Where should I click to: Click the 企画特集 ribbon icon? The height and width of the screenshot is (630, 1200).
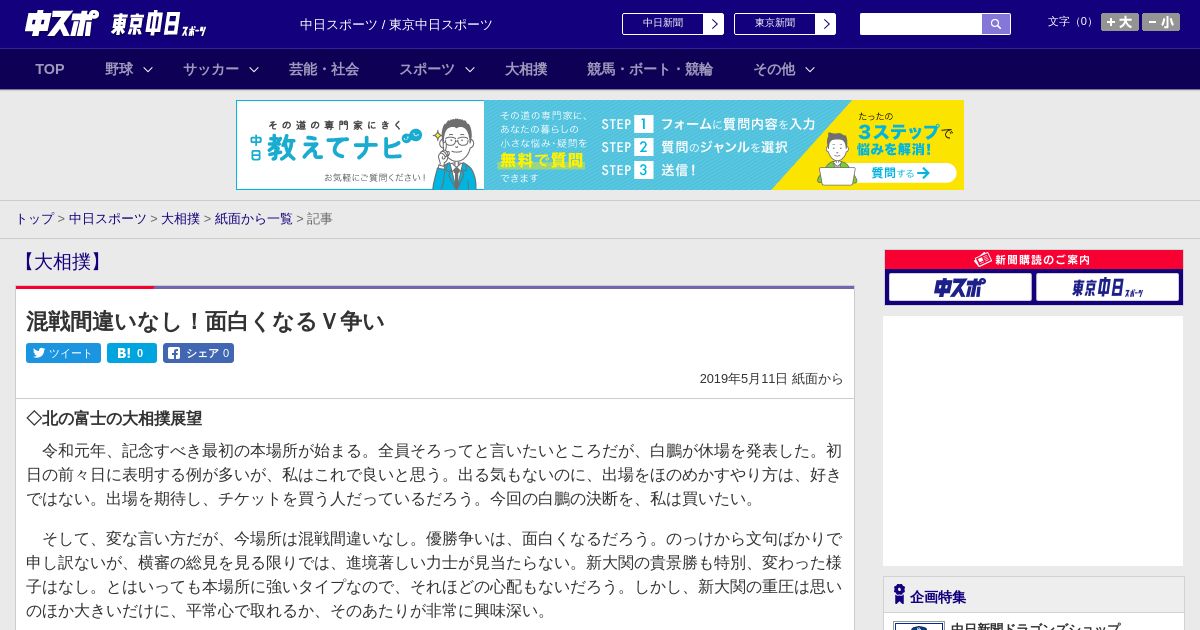click(899, 595)
